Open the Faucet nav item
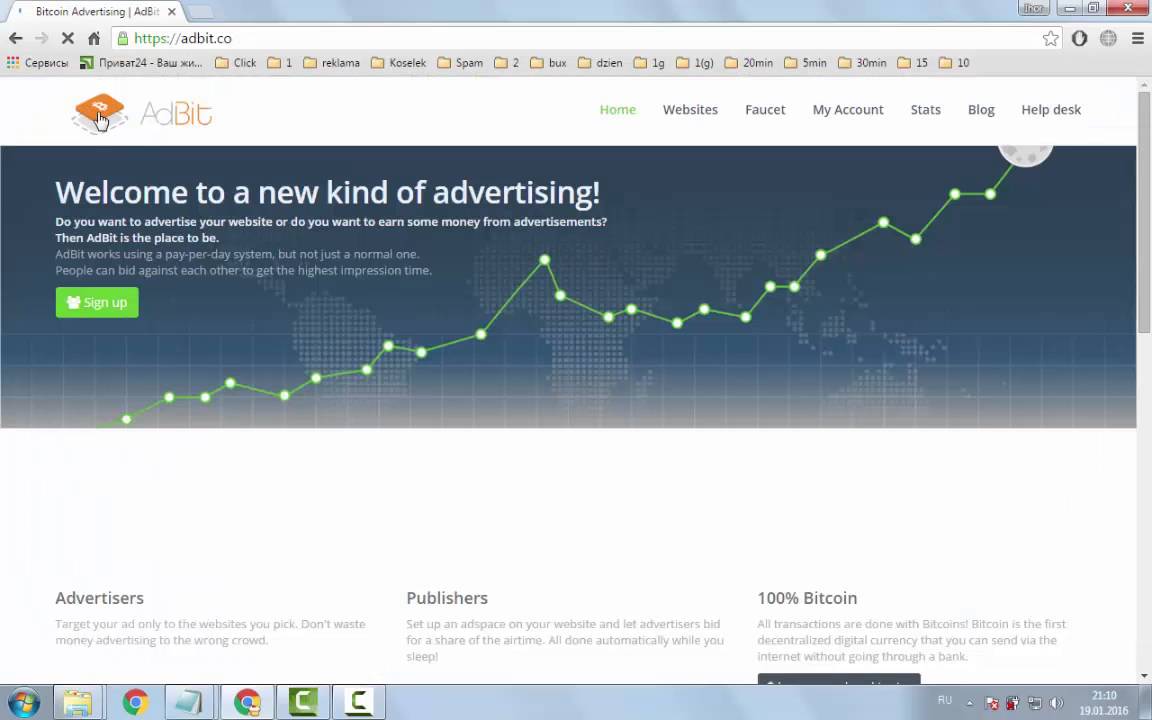The image size is (1152, 720). click(765, 109)
